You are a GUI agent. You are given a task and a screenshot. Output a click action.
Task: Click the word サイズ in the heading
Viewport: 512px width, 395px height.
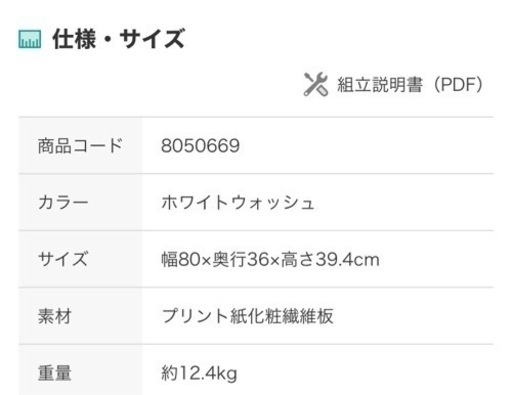152,39
